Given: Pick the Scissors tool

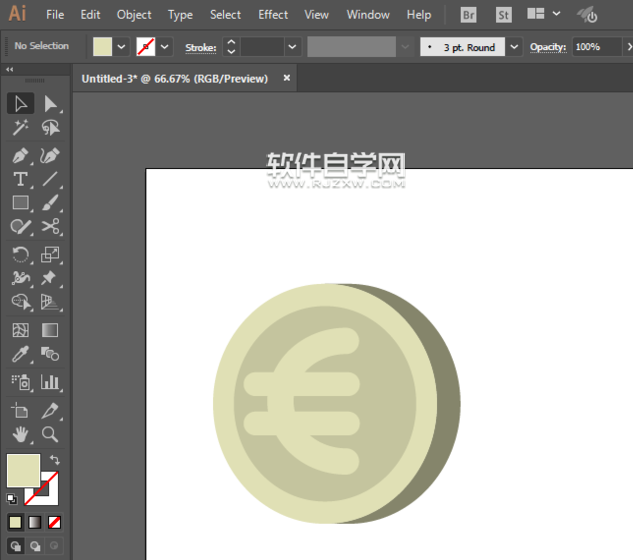Looking at the screenshot, I should coord(50,227).
